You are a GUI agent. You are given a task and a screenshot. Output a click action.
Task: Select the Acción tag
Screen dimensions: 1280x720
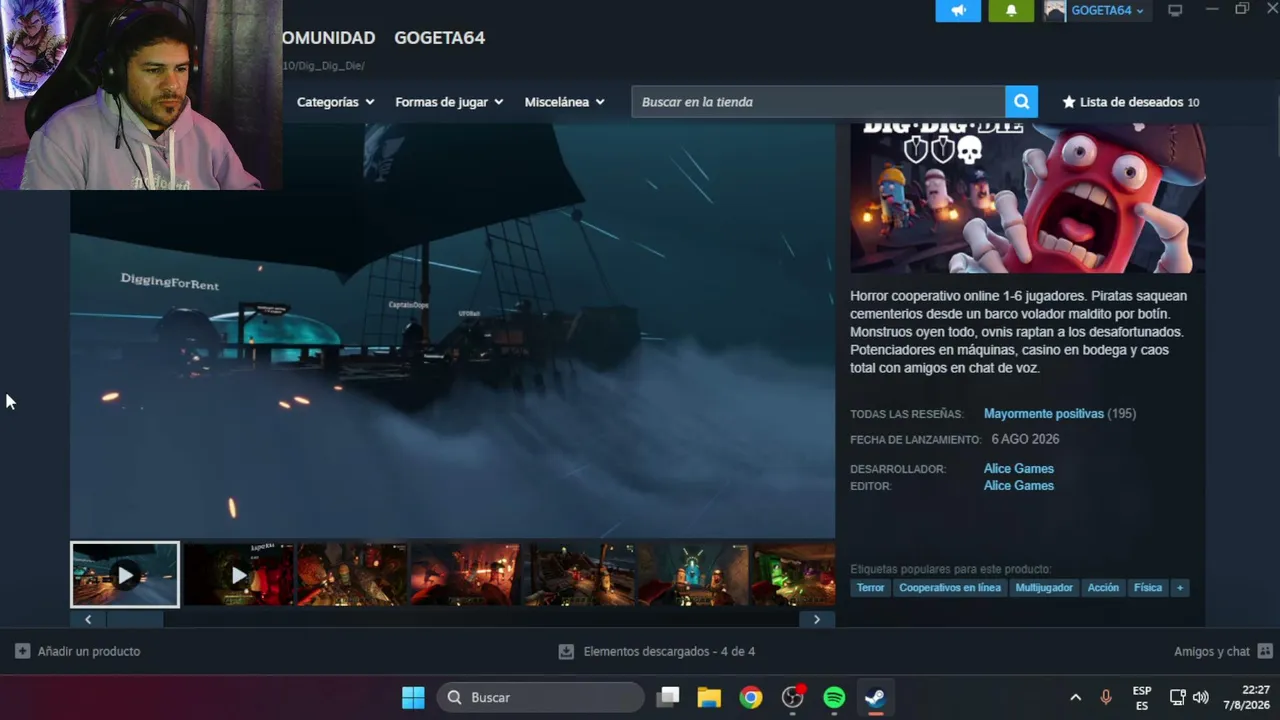tap(1103, 588)
